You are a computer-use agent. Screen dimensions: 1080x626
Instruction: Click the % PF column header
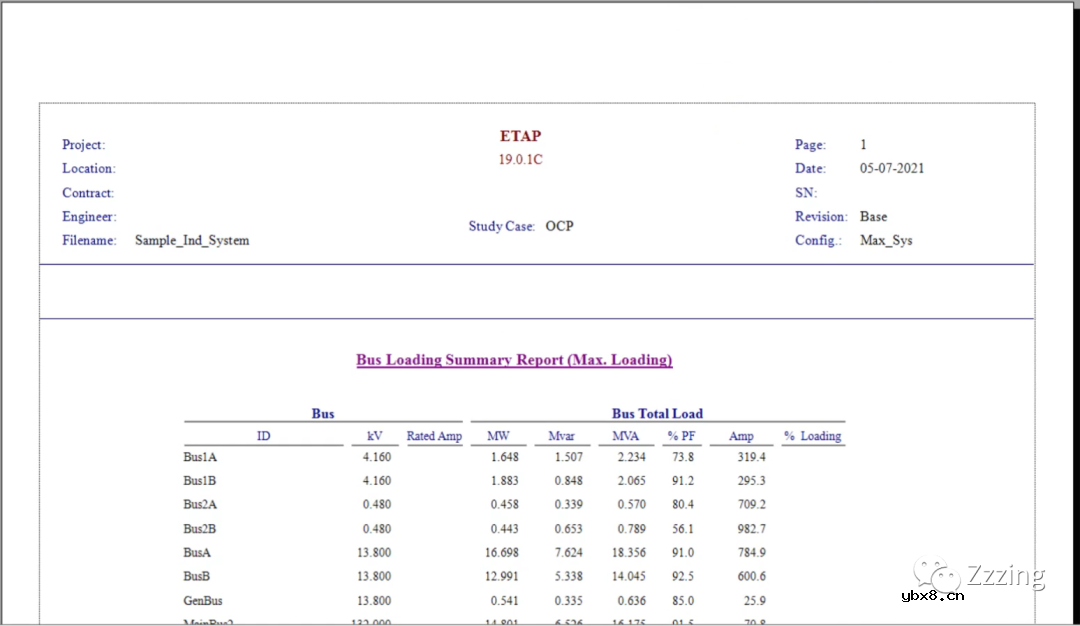pos(681,436)
